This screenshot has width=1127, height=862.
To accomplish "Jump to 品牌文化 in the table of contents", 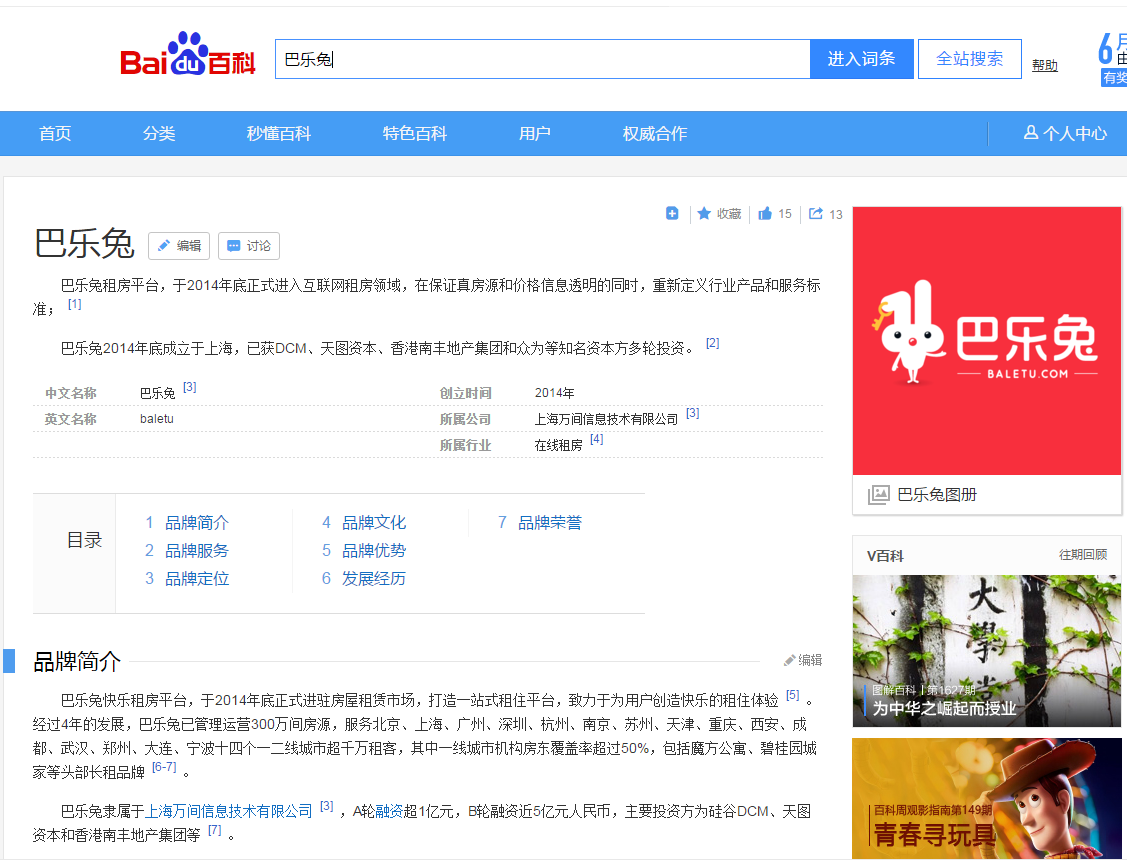I will [x=374, y=523].
